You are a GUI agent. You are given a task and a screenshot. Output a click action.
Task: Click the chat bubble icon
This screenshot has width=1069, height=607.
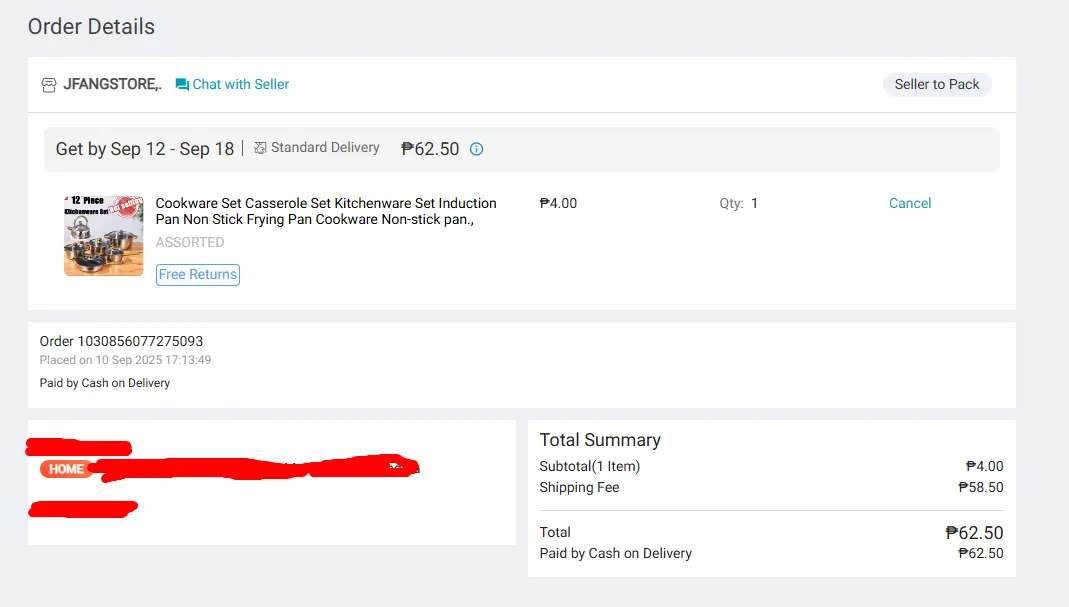pos(182,85)
